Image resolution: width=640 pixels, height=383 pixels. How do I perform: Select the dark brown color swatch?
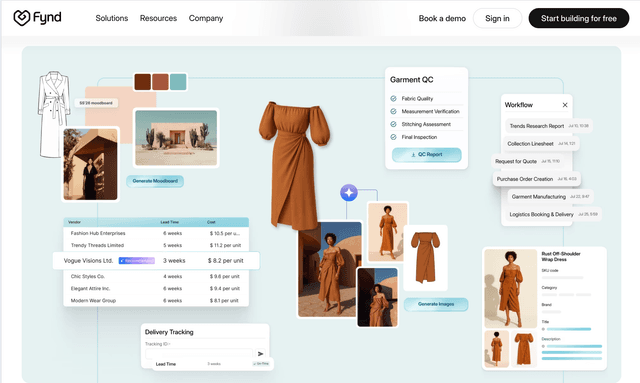coord(142,82)
